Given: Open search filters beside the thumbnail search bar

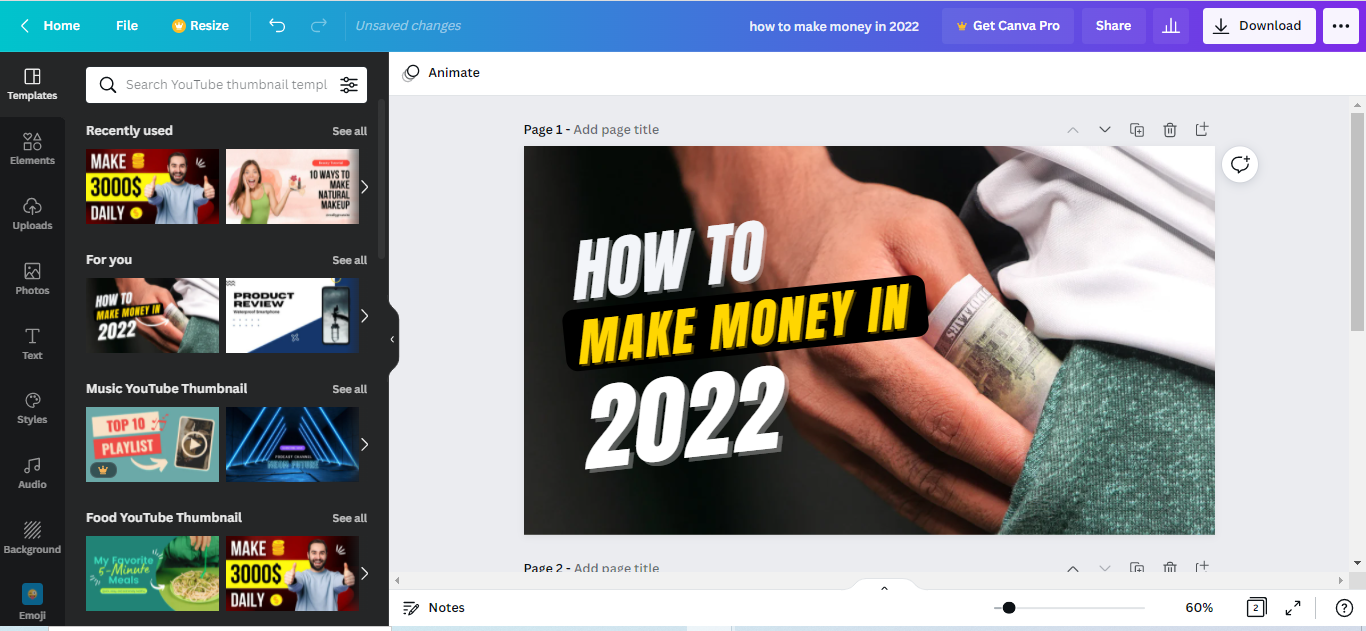Looking at the screenshot, I should click(349, 85).
